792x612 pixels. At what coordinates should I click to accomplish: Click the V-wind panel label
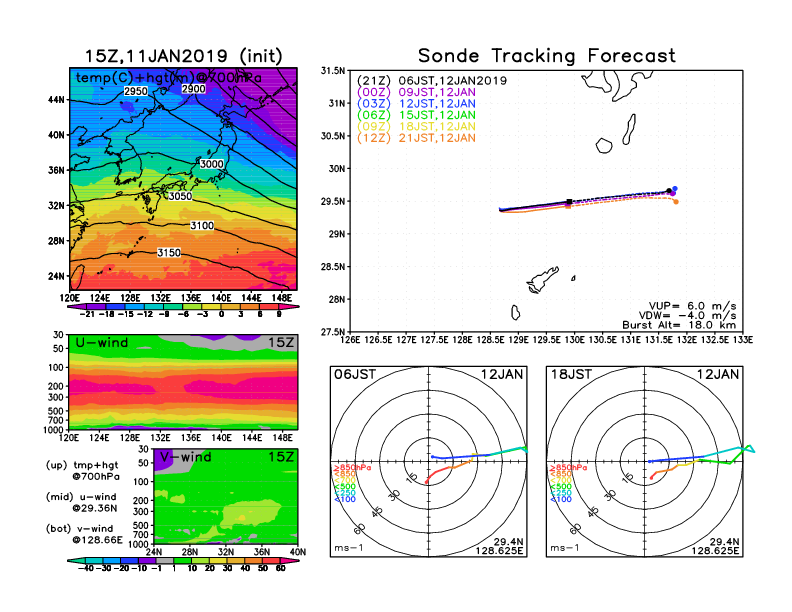[190, 457]
